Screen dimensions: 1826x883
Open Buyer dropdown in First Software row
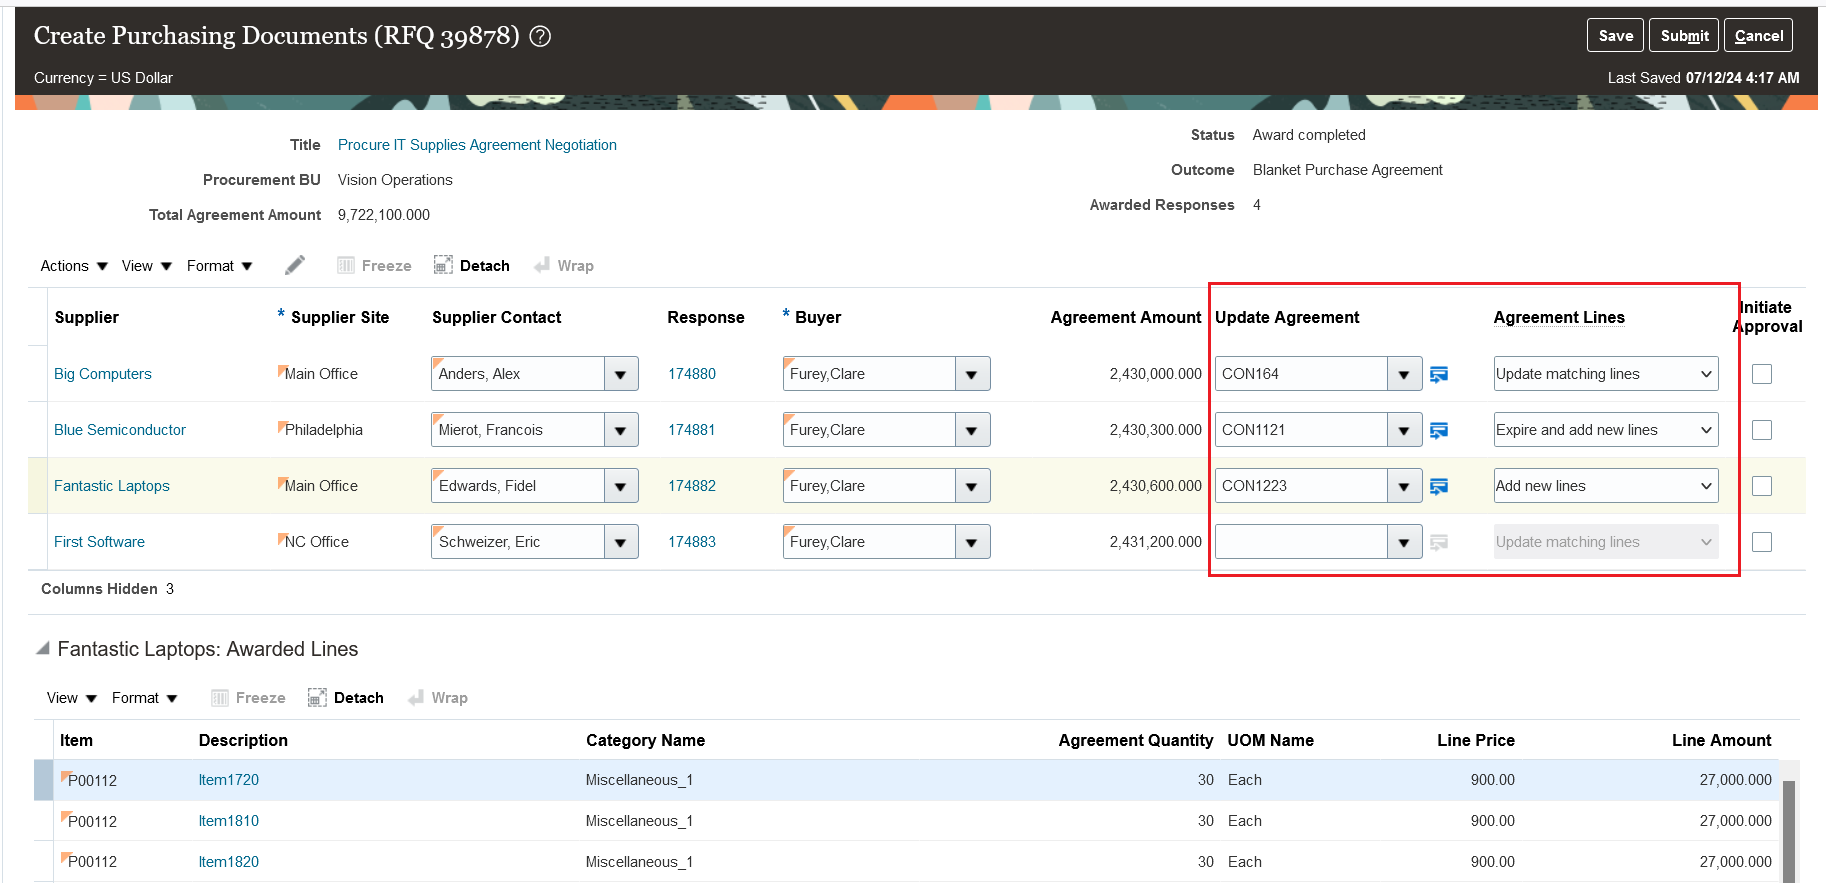(972, 542)
